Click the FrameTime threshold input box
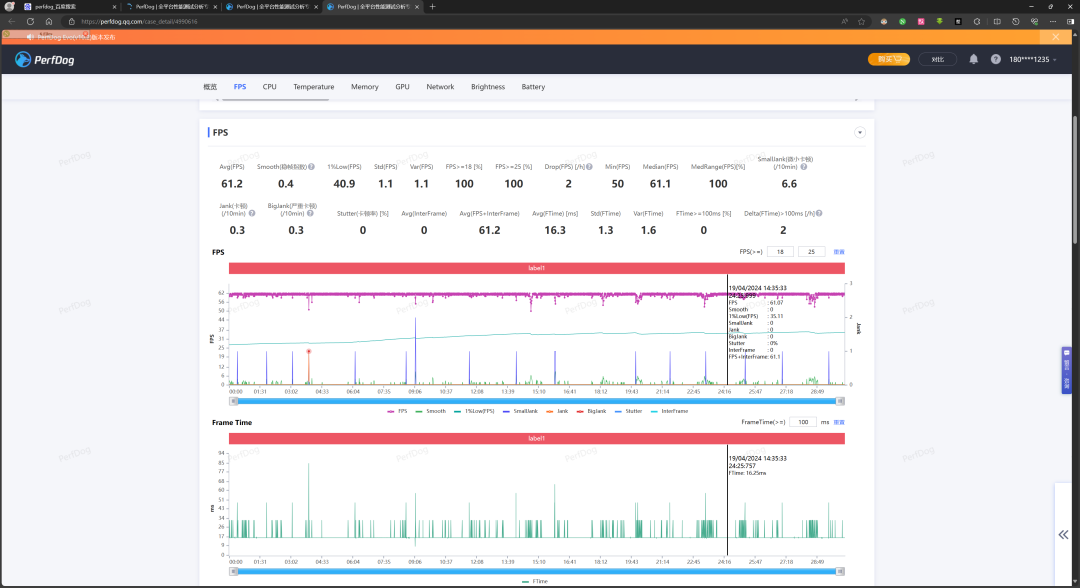This screenshot has width=1080, height=588. click(x=802, y=422)
